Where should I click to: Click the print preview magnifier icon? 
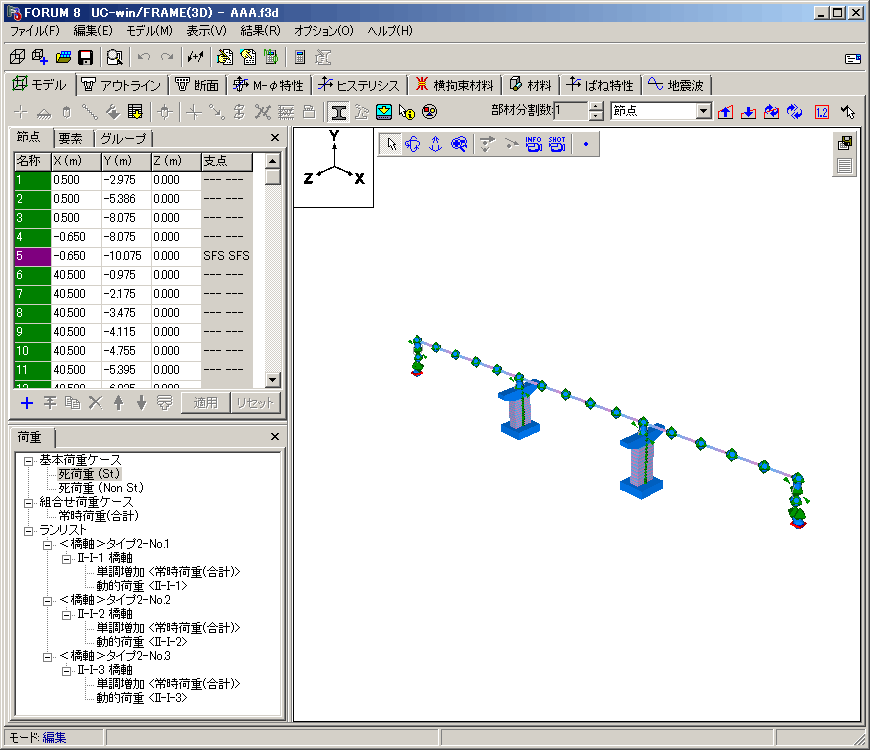click(x=115, y=57)
